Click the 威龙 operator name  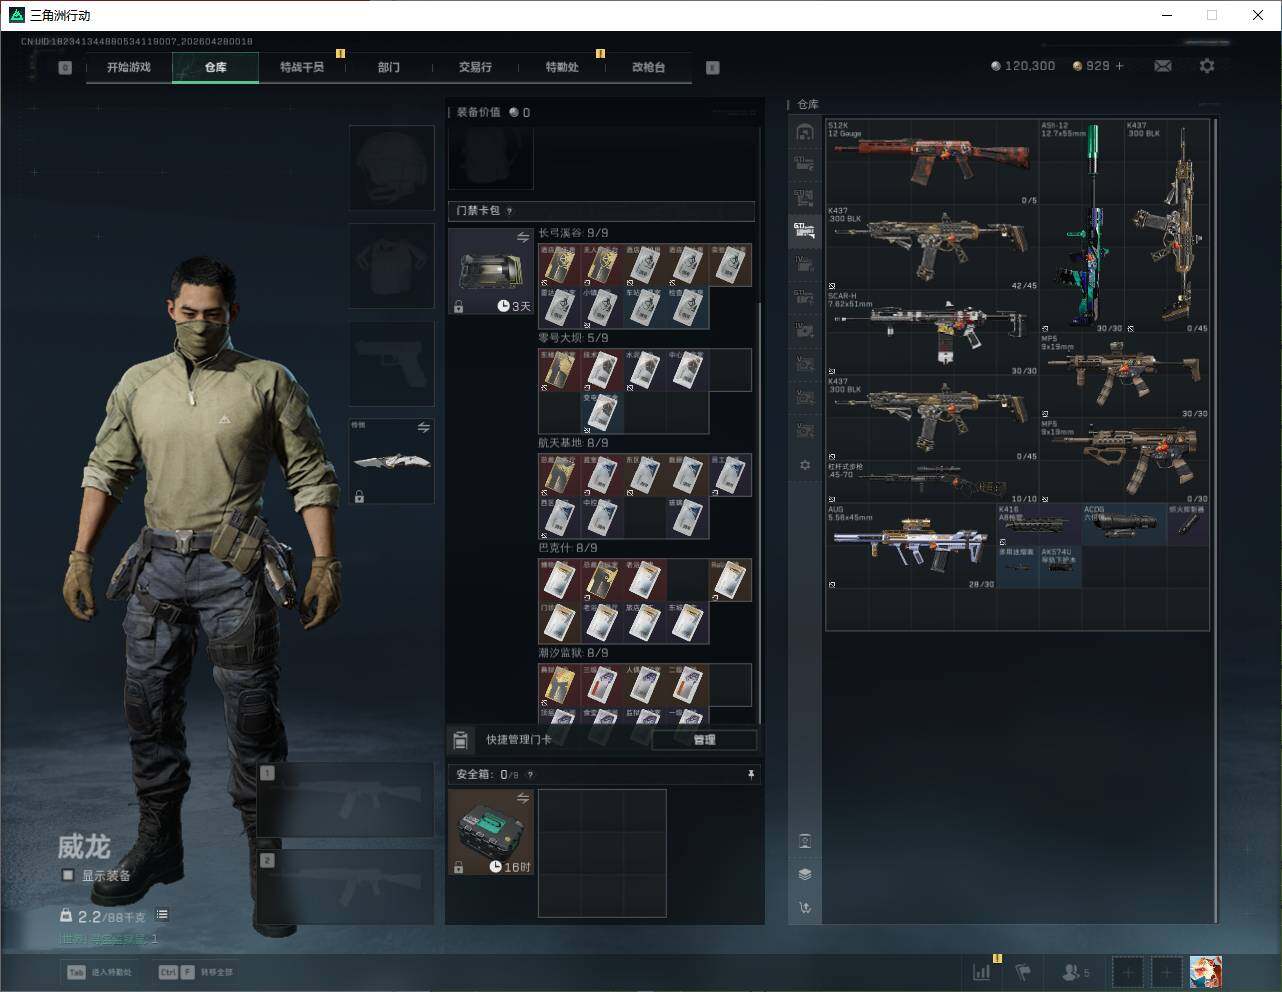pos(84,846)
